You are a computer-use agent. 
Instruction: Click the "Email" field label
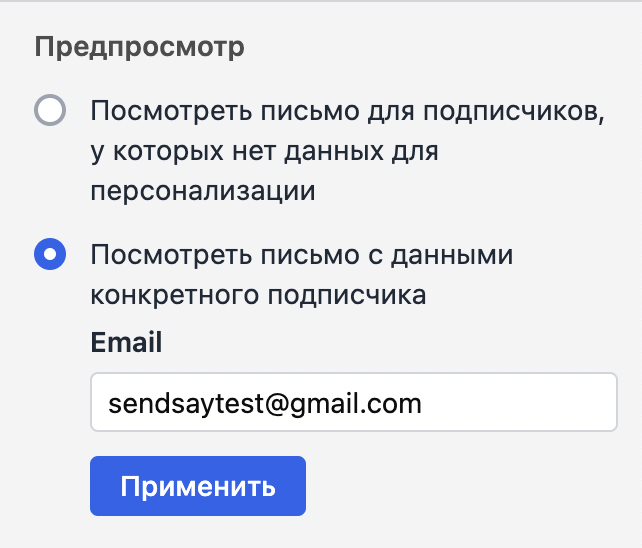(126, 343)
